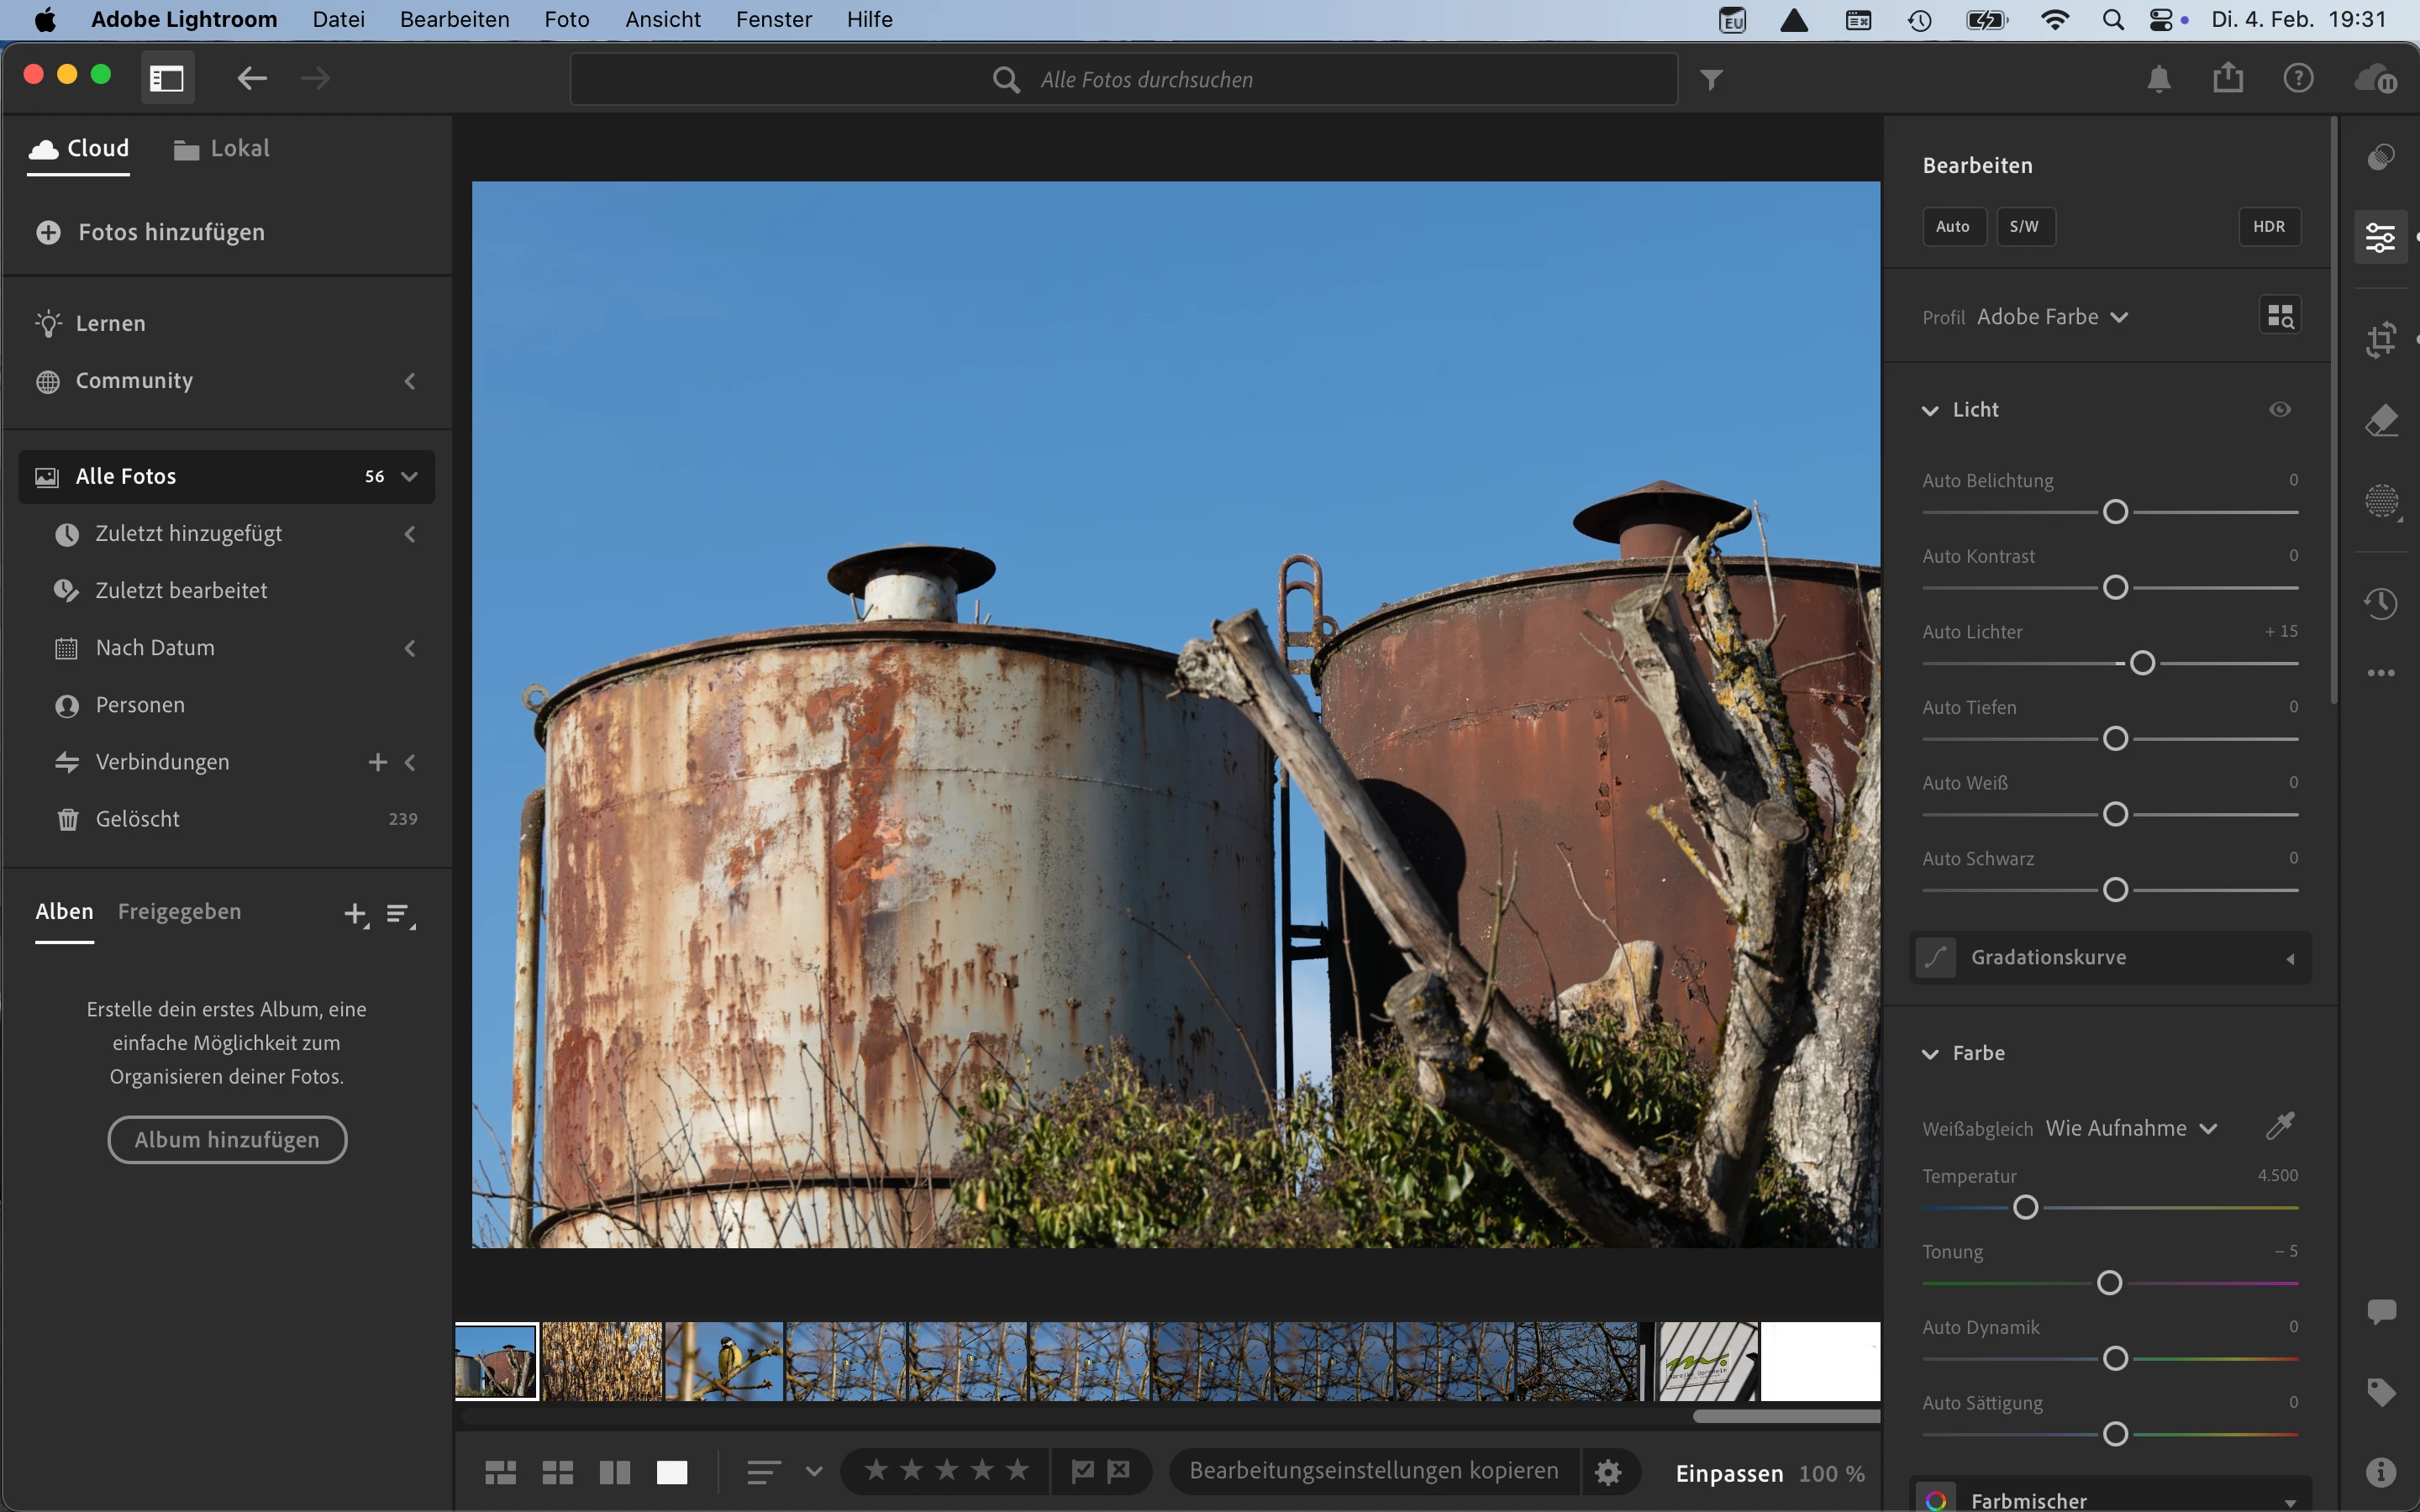The height and width of the screenshot is (1512, 2420).
Task: Toggle the Licht panel visibility eye
Action: 2279,409
